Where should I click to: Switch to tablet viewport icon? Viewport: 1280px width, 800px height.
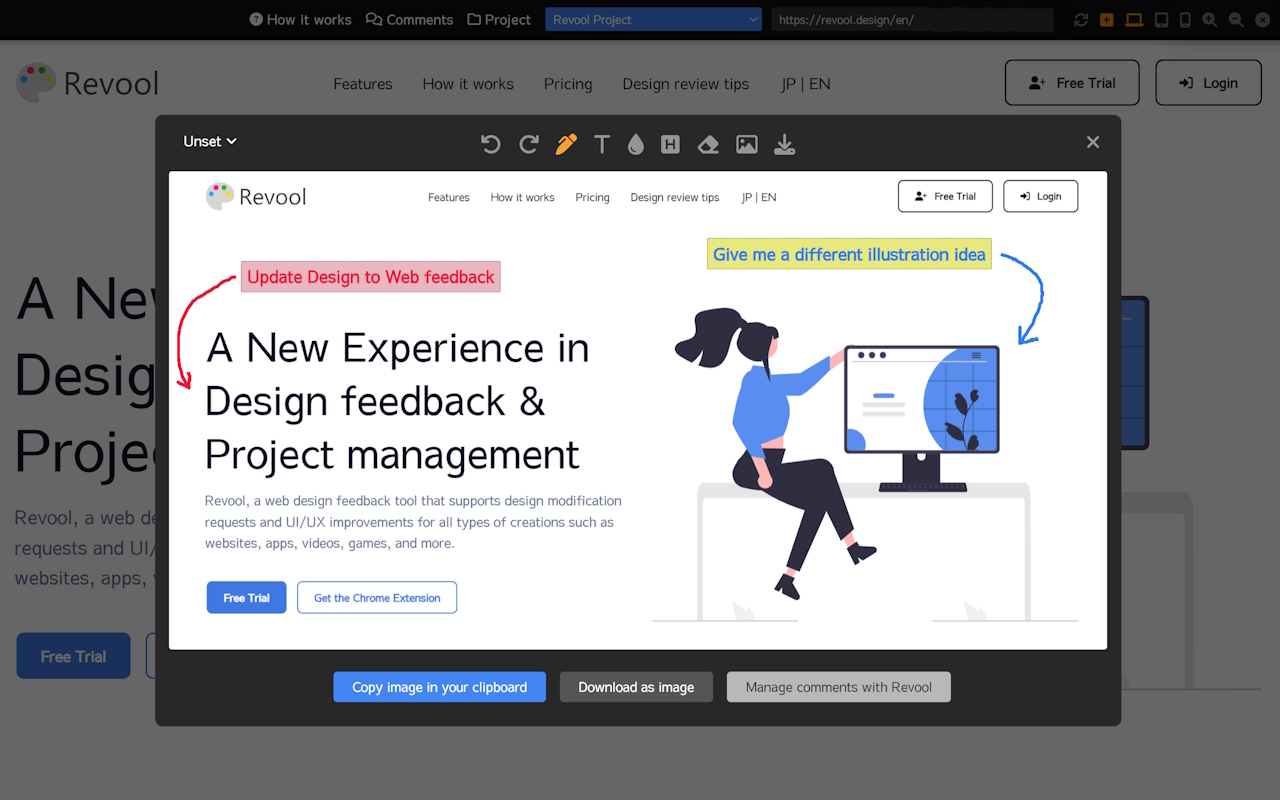[1161, 19]
